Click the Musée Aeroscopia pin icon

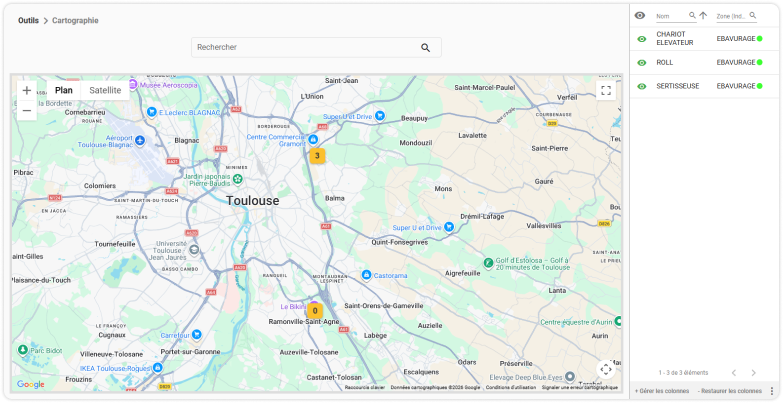[x=133, y=84]
